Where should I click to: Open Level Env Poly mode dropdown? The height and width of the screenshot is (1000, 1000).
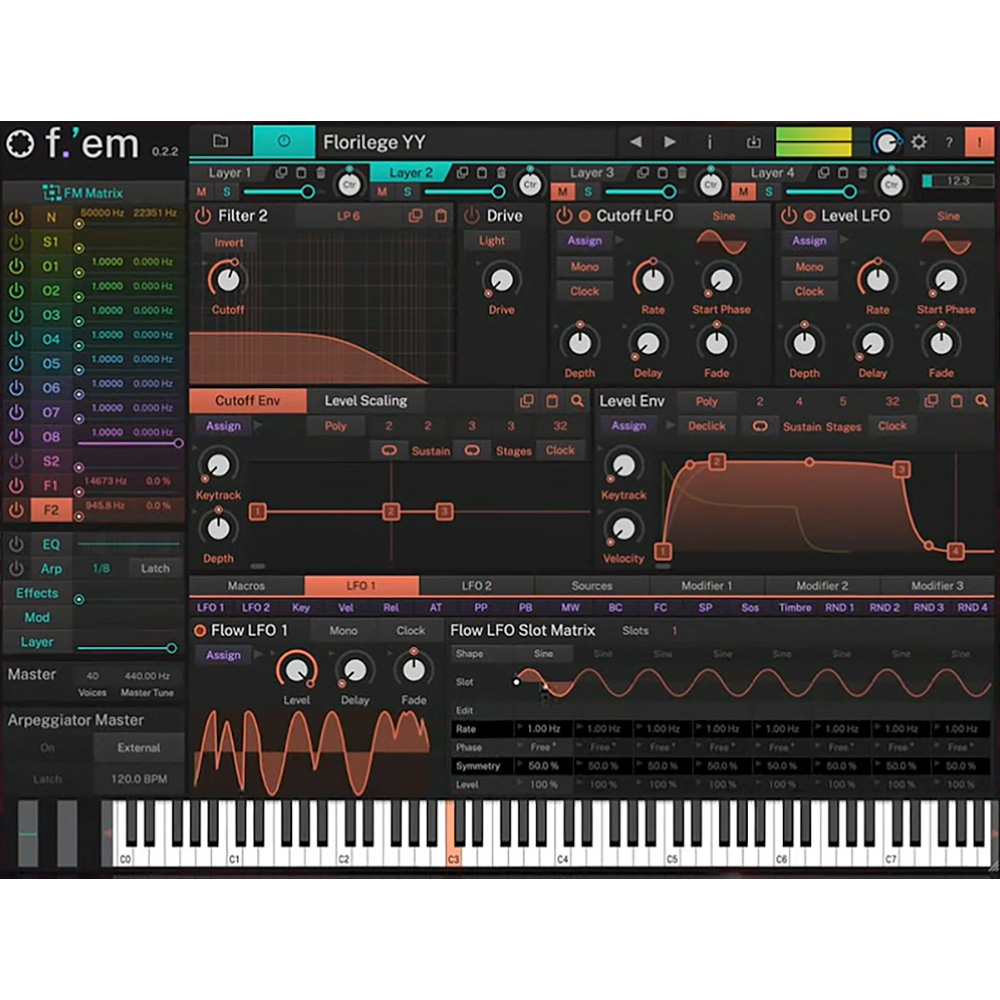[x=707, y=401]
